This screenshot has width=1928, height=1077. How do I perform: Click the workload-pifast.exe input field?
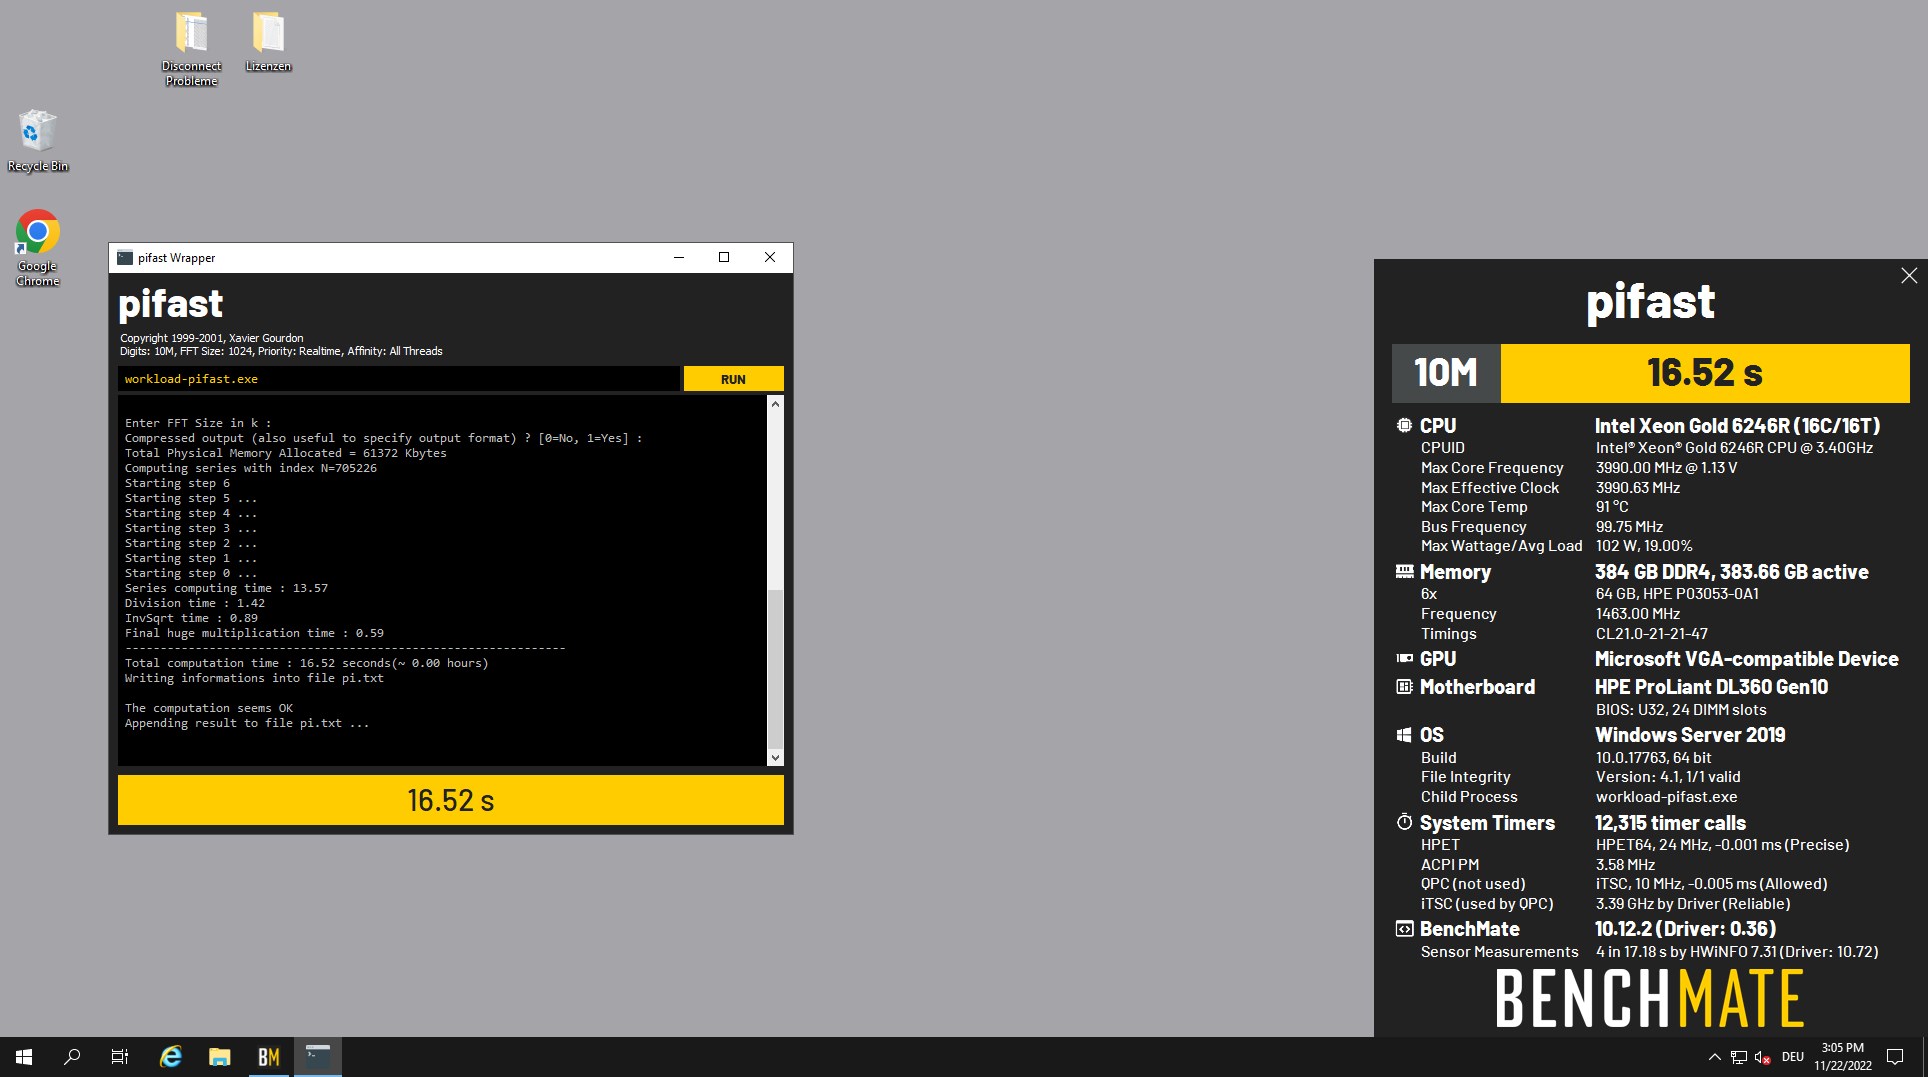(398, 379)
